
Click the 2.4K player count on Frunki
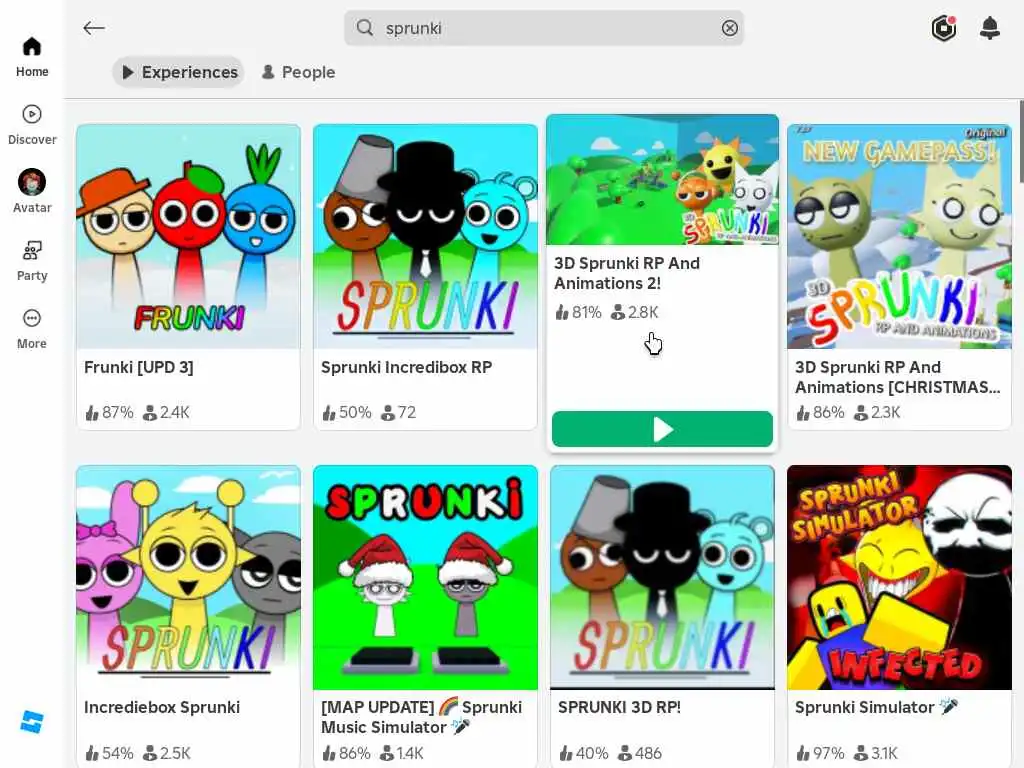167,413
